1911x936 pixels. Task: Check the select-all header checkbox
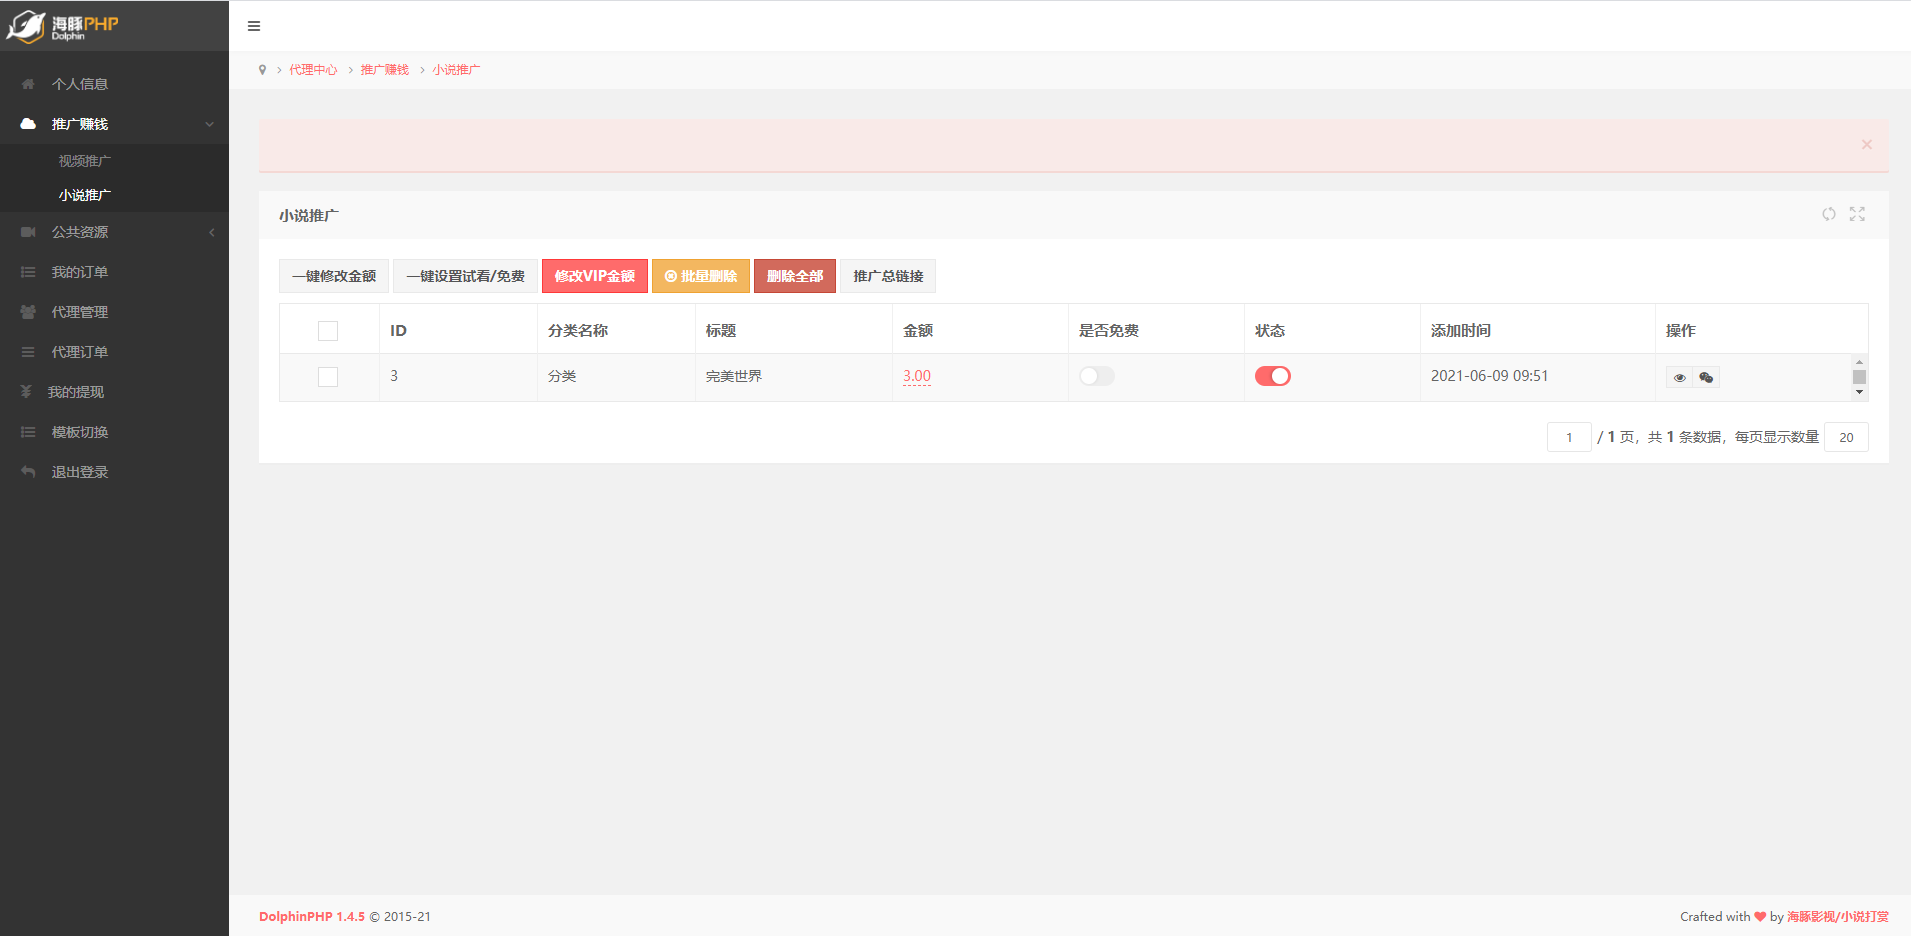(x=328, y=331)
